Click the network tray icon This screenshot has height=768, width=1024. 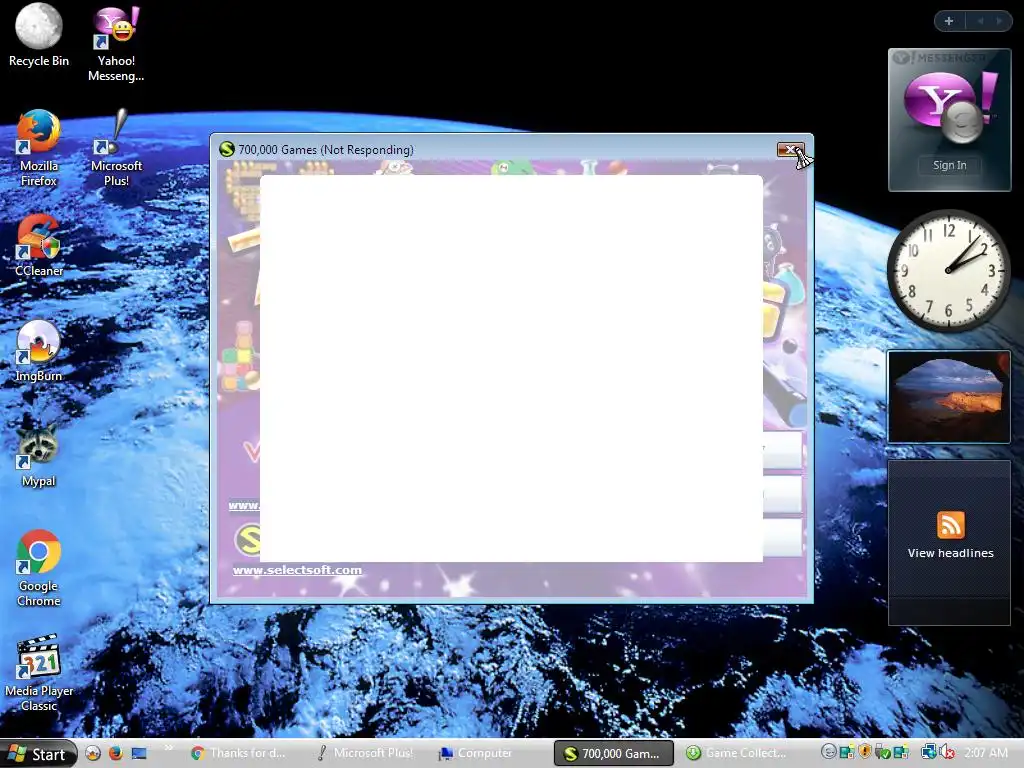coord(928,753)
